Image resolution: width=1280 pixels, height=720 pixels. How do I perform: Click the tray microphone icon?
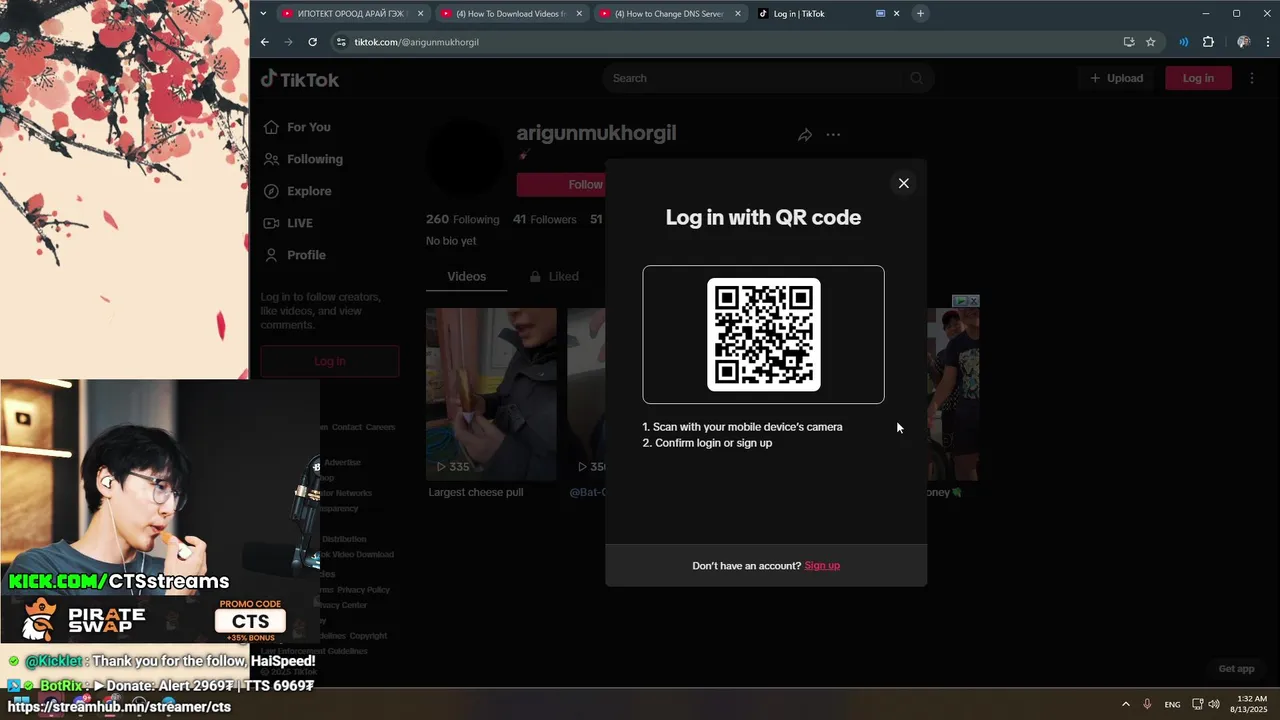click(1147, 704)
